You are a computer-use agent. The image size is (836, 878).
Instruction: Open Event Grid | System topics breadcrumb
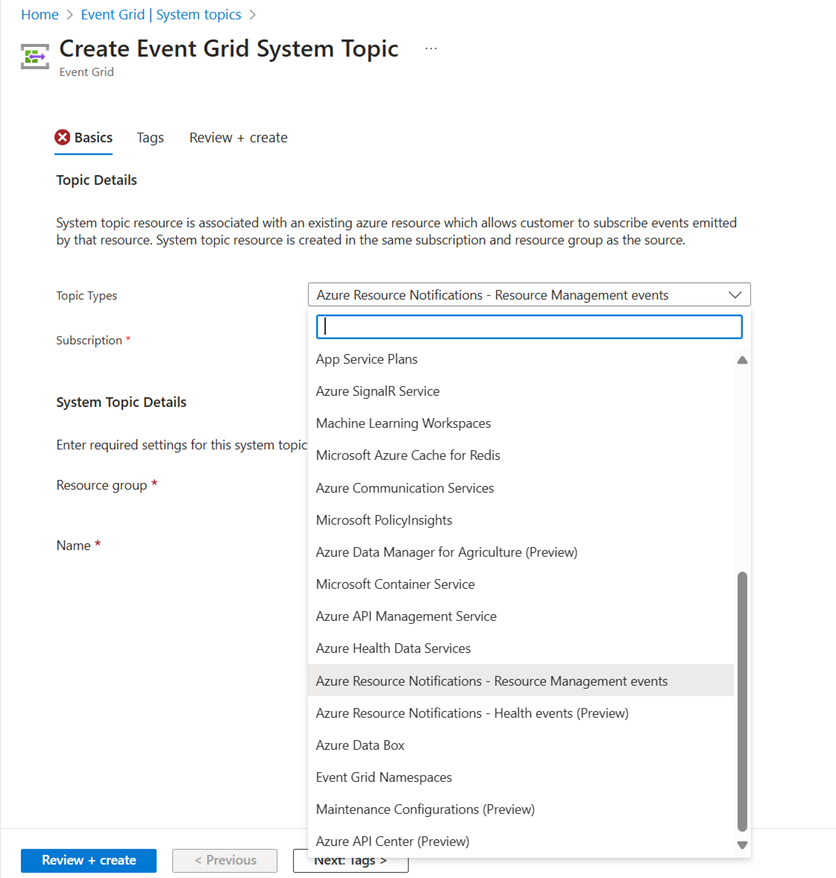(x=161, y=15)
